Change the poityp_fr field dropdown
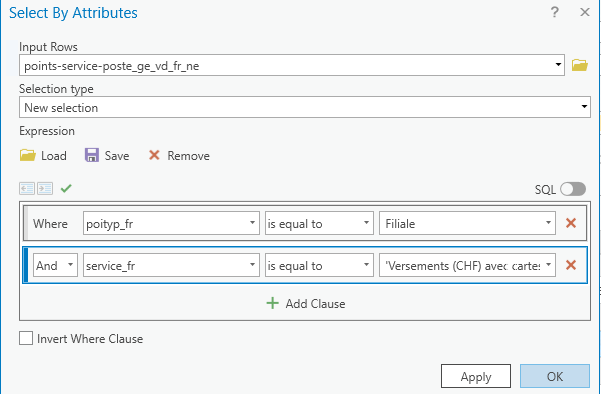This screenshot has height=394, width=601. point(171,223)
